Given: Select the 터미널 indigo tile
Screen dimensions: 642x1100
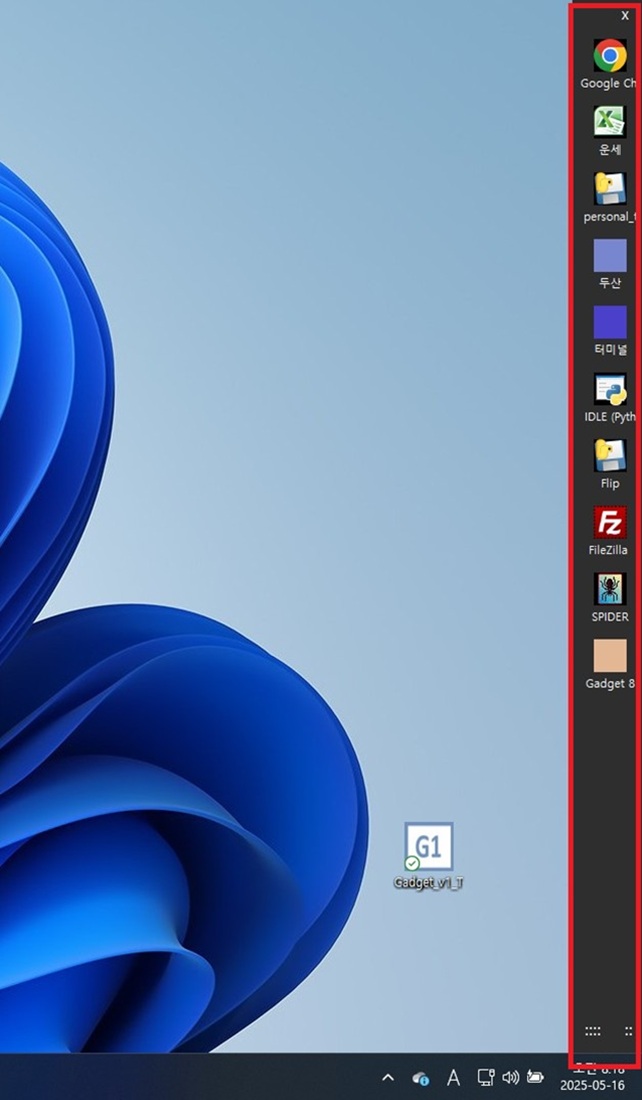Looking at the screenshot, I should [610, 322].
